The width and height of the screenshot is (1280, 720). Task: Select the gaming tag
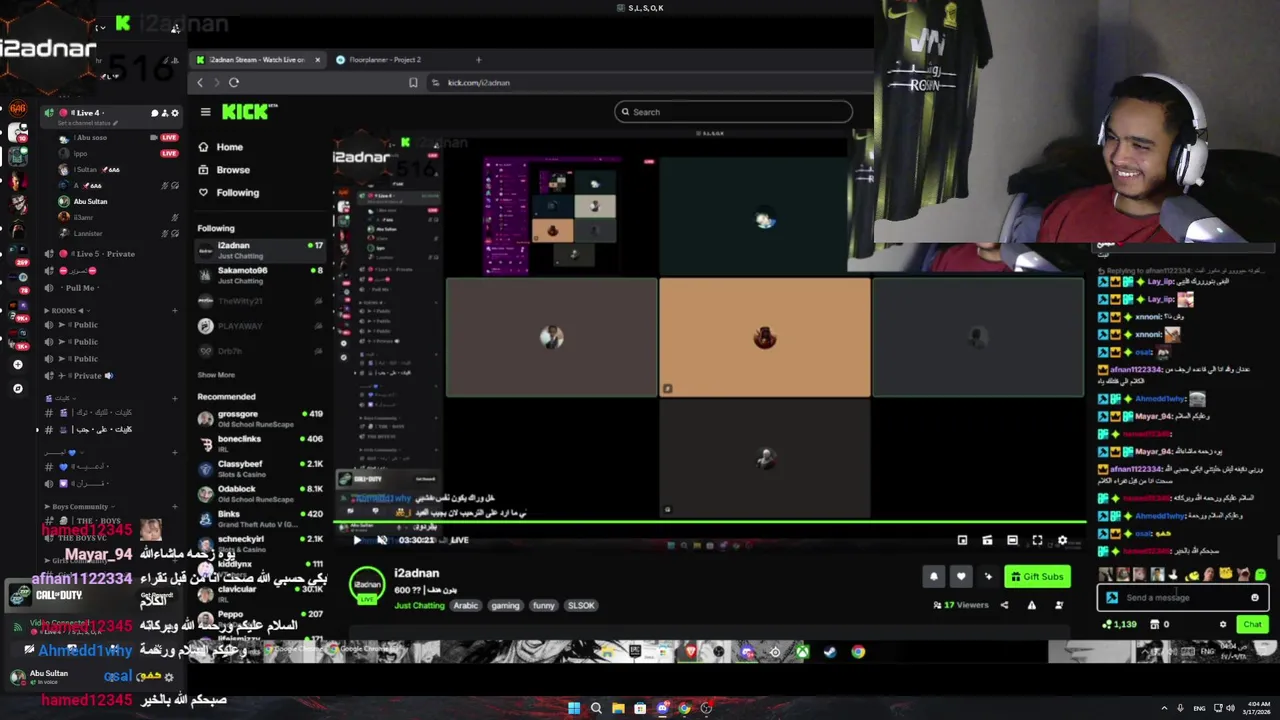[505, 606]
